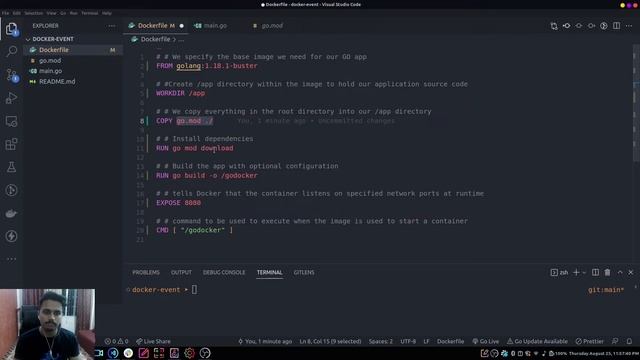Viewport: 640px width, 360px height.
Task: Show additional activity bar views
Action: (11, 259)
